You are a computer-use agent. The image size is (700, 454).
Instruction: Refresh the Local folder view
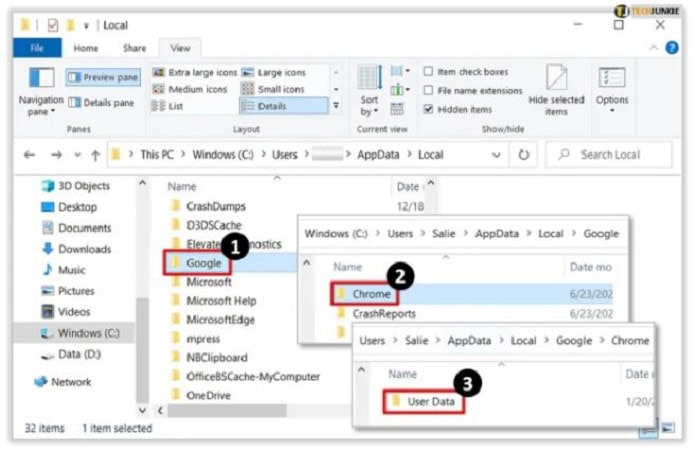coord(523,155)
